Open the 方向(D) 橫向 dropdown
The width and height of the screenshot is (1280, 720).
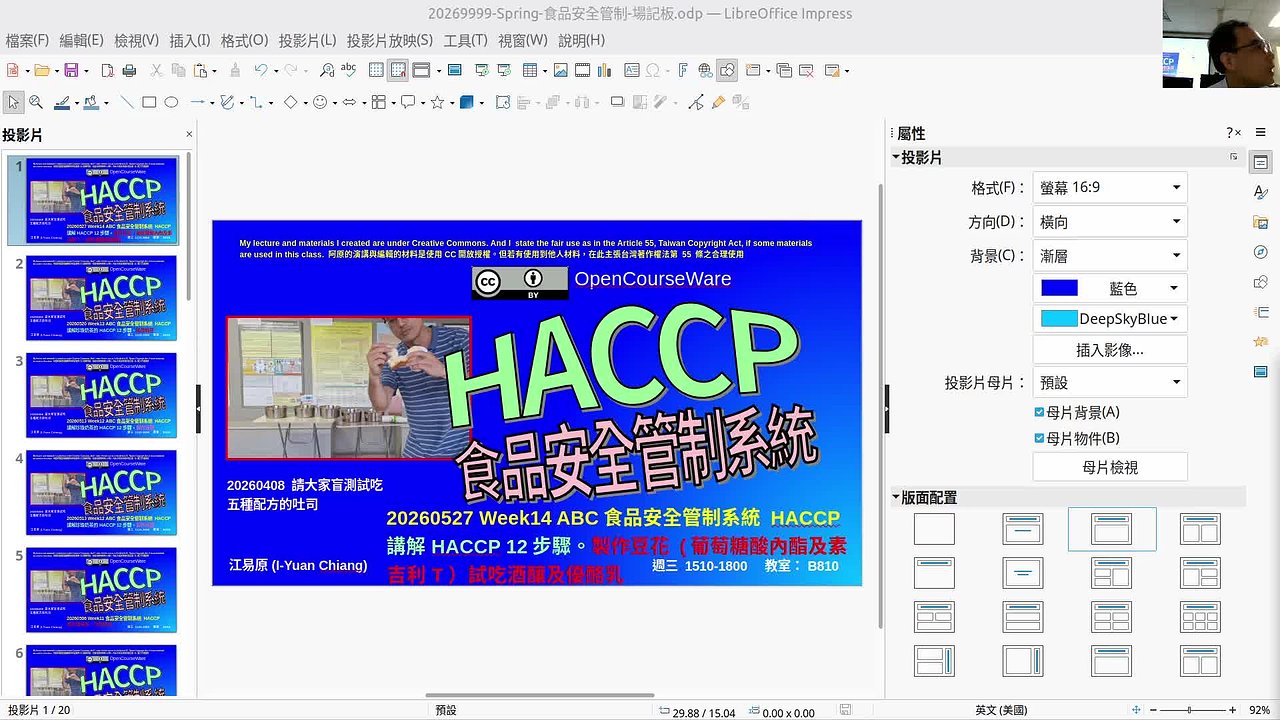tap(1110, 222)
